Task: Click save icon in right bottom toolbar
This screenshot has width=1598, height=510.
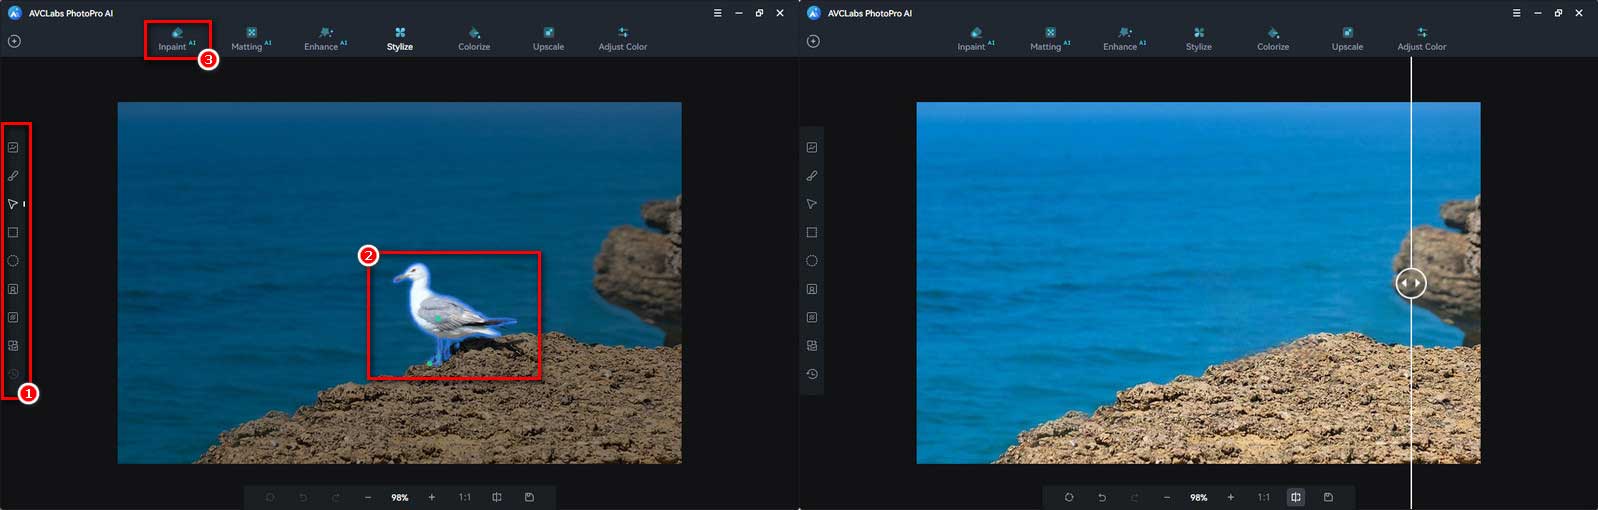Action: [1328, 497]
